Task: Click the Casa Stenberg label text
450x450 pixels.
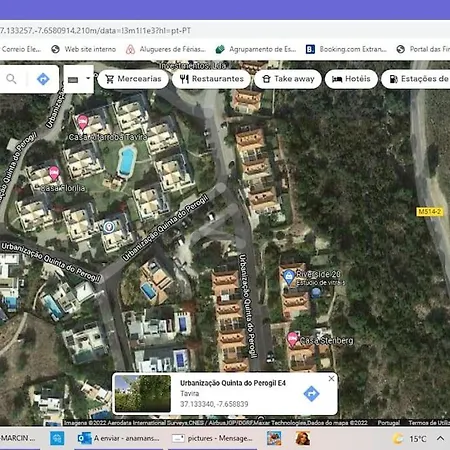Action: pyautogui.click(x=326, y=341)
